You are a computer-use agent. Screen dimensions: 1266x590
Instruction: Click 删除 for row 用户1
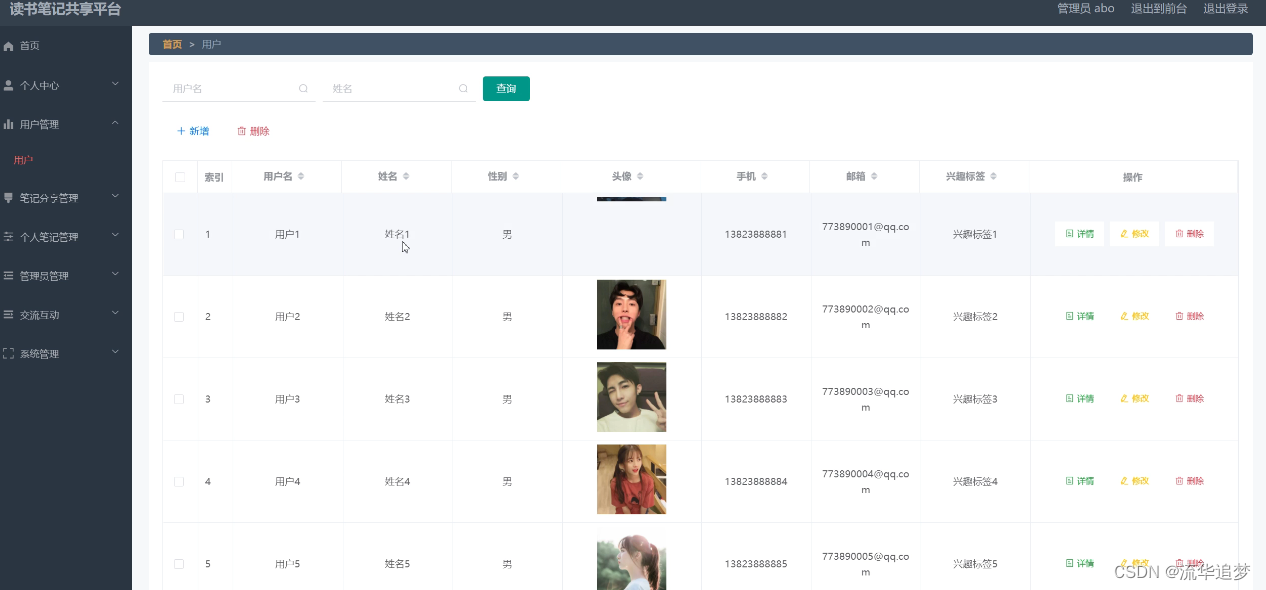[1189, 234]
